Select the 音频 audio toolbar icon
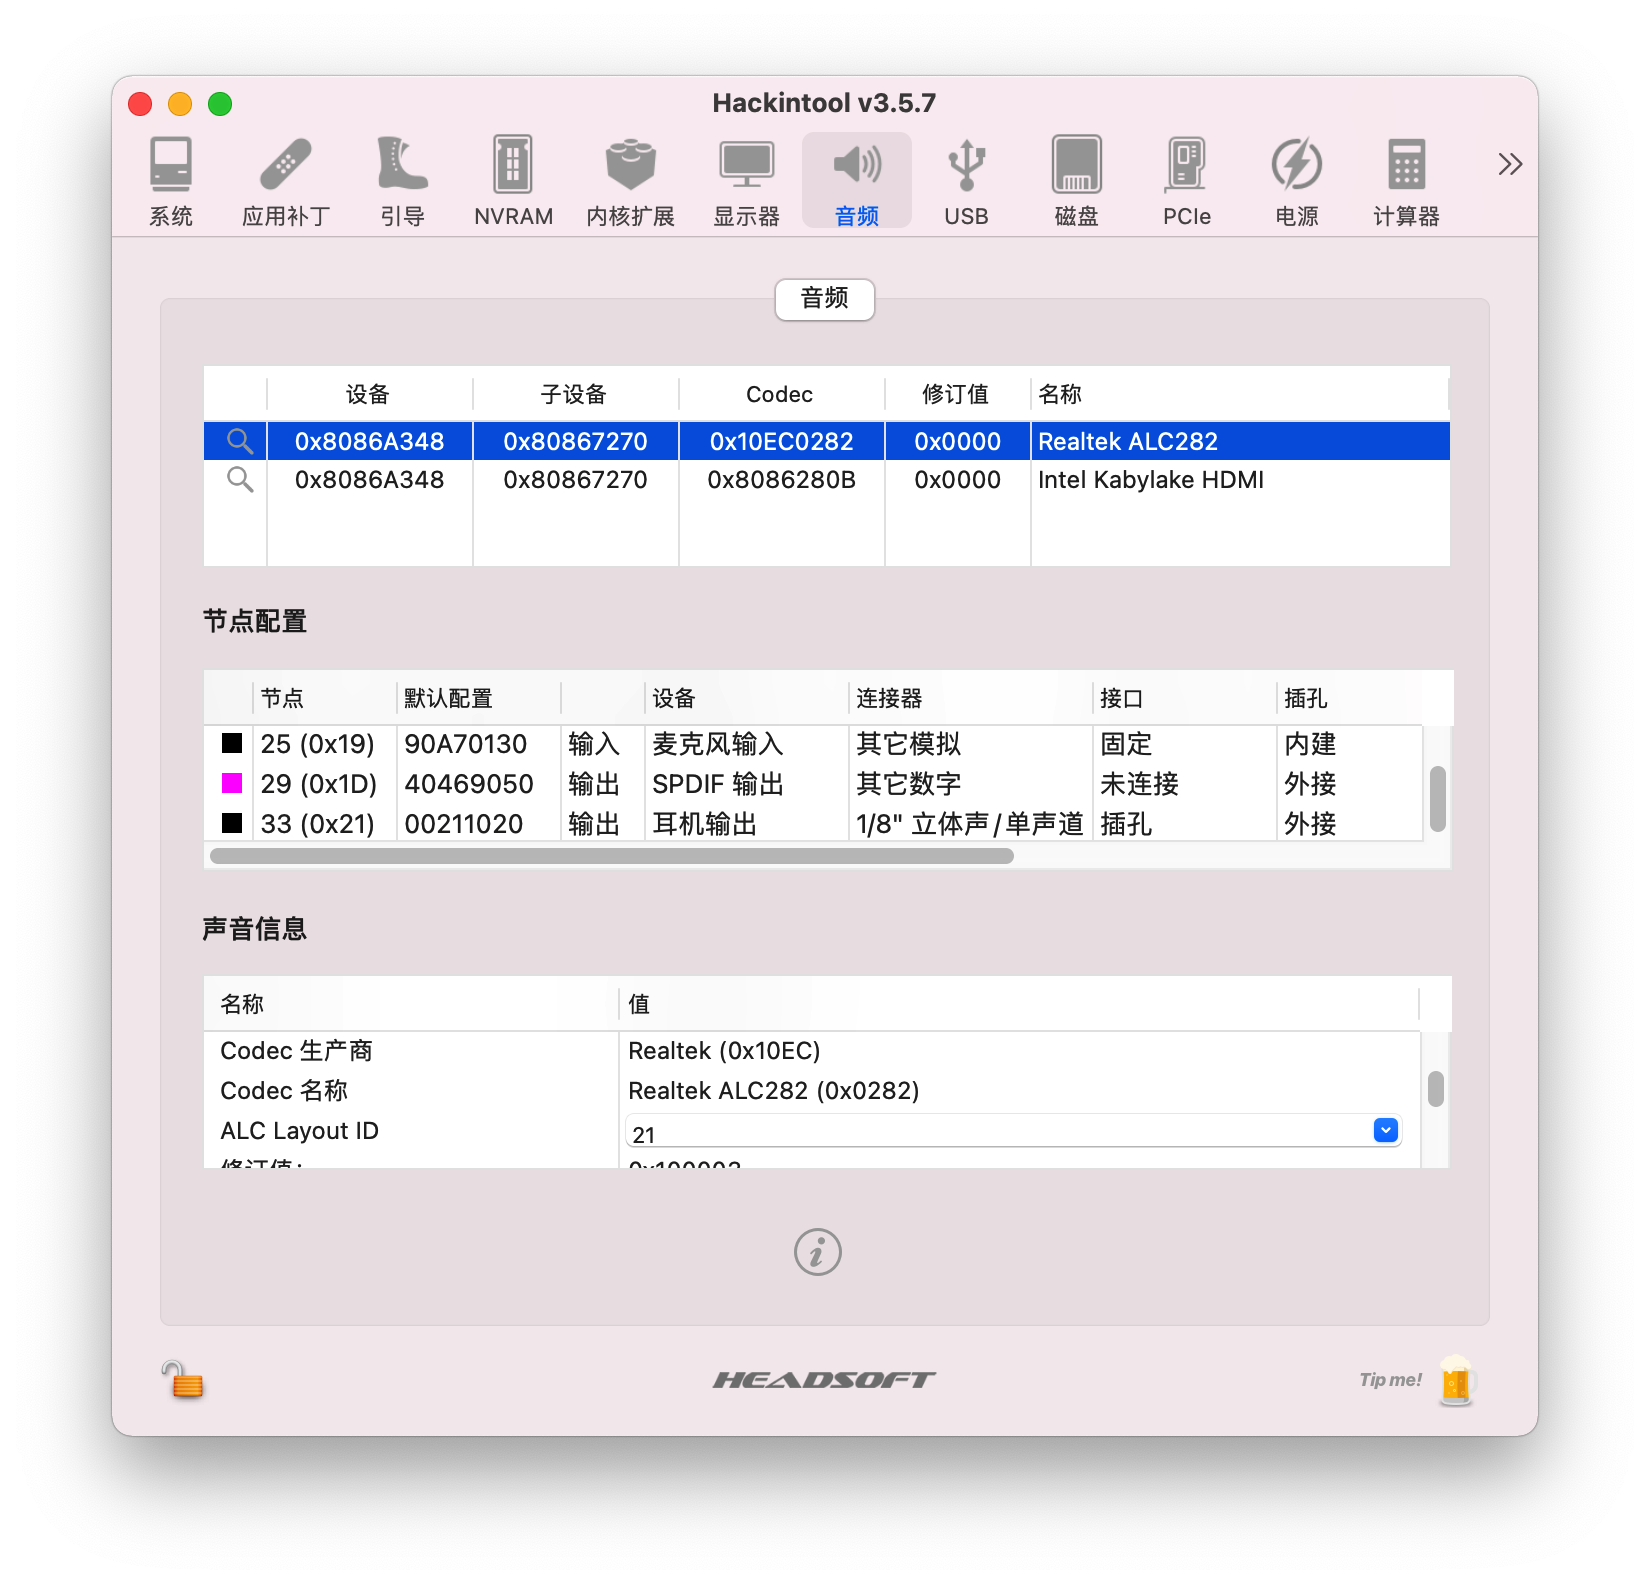The width and height of the screenshot is (1650, 1584). coord(857,181)
